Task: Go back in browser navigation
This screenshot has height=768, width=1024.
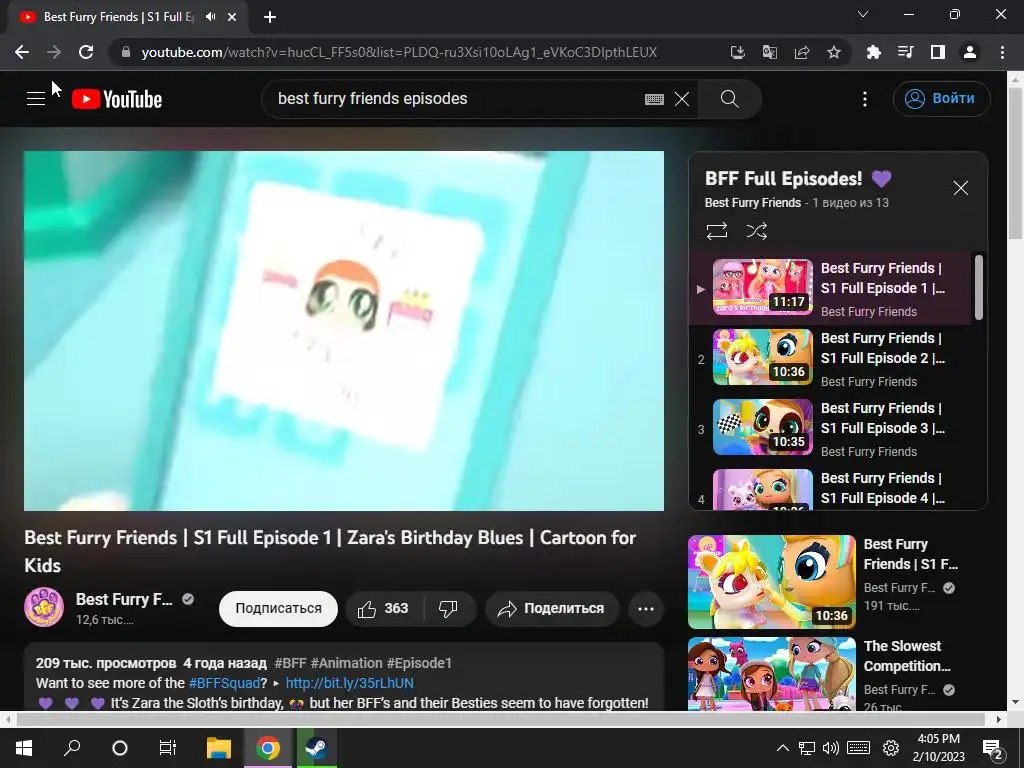Action: (22, 52)
